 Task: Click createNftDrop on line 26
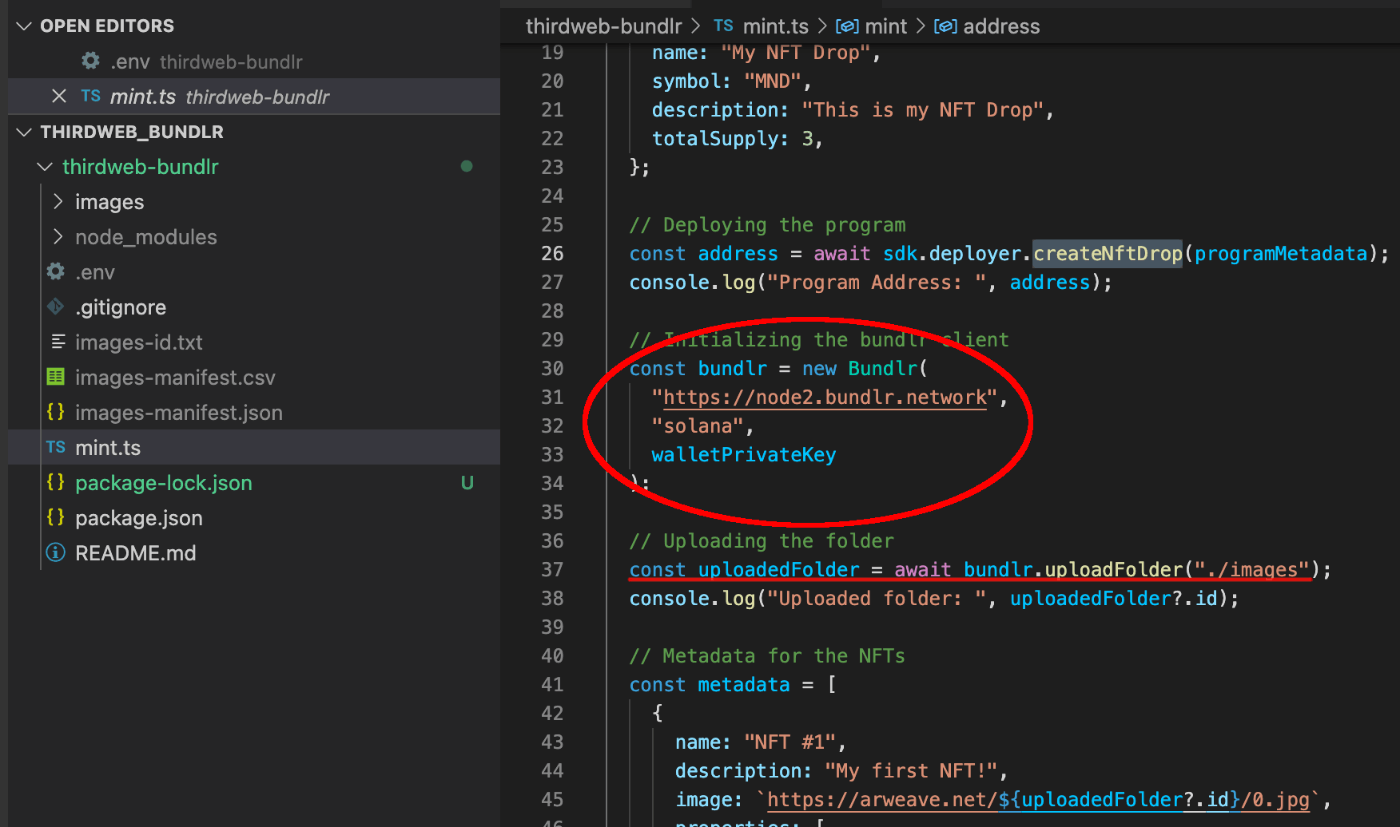(x=1108, y=253)
